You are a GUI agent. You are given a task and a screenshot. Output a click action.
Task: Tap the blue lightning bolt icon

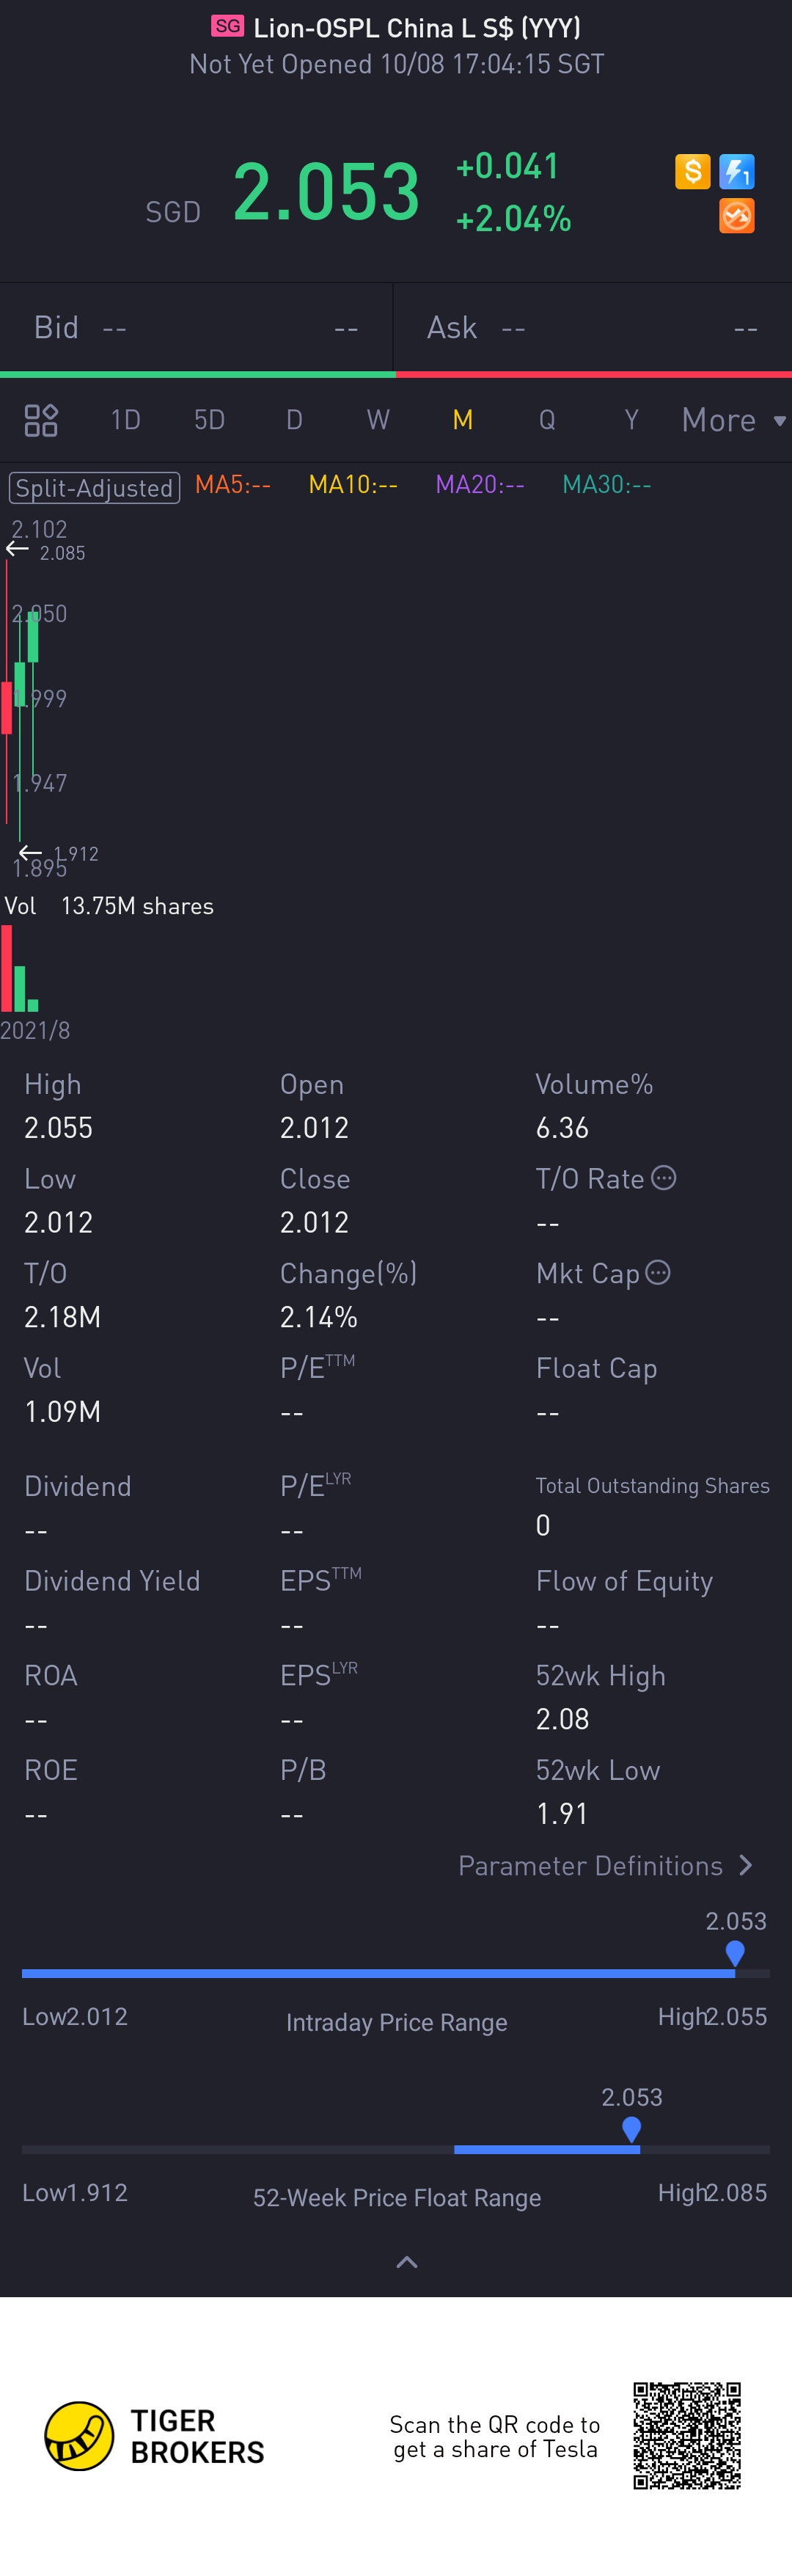point(737,171)
